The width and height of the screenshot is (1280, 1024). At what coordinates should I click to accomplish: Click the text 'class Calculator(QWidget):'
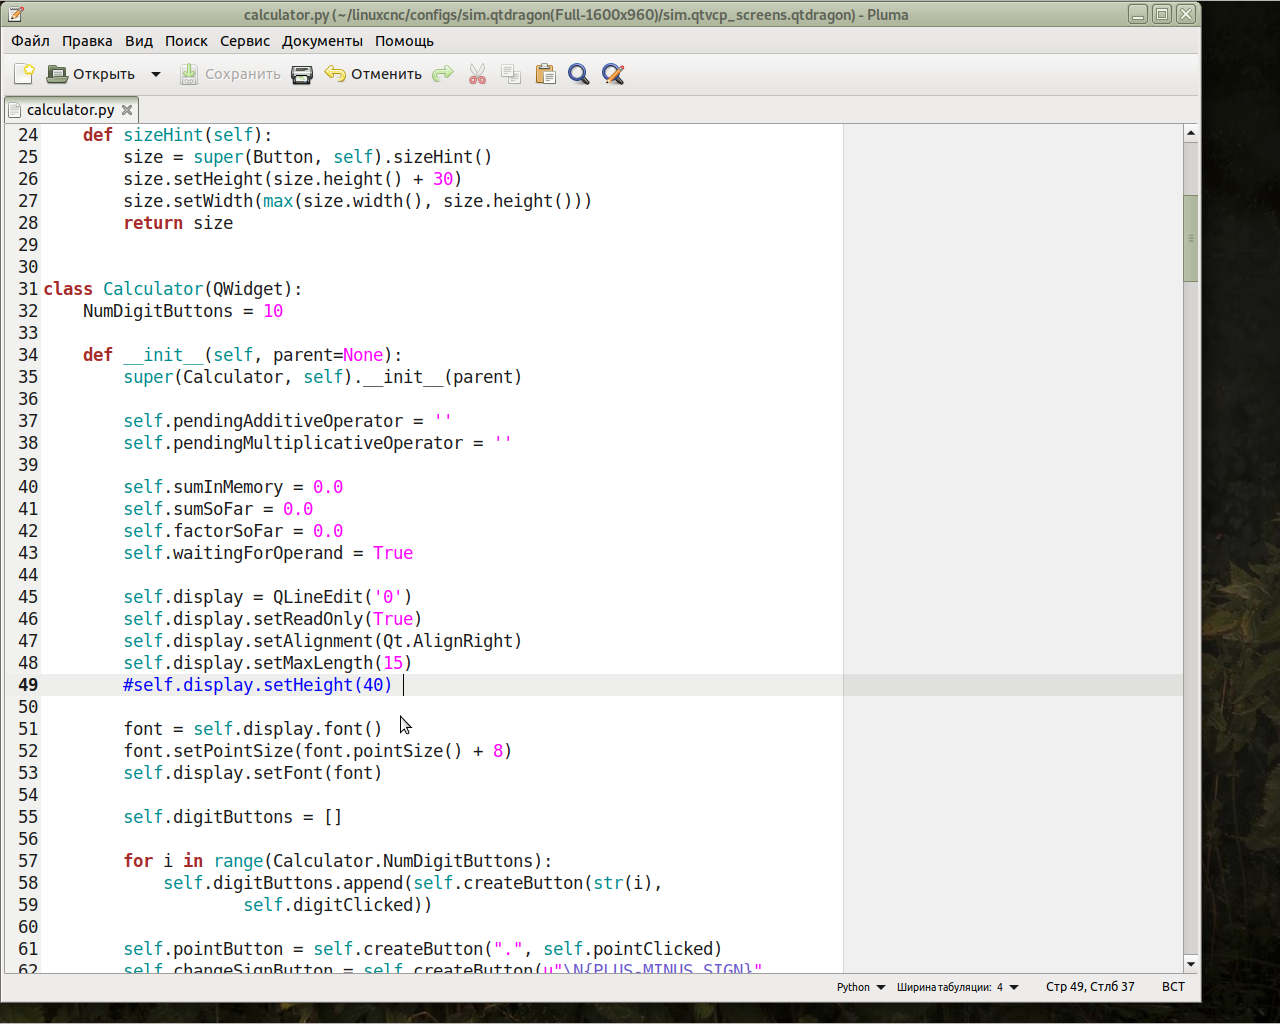173,289
